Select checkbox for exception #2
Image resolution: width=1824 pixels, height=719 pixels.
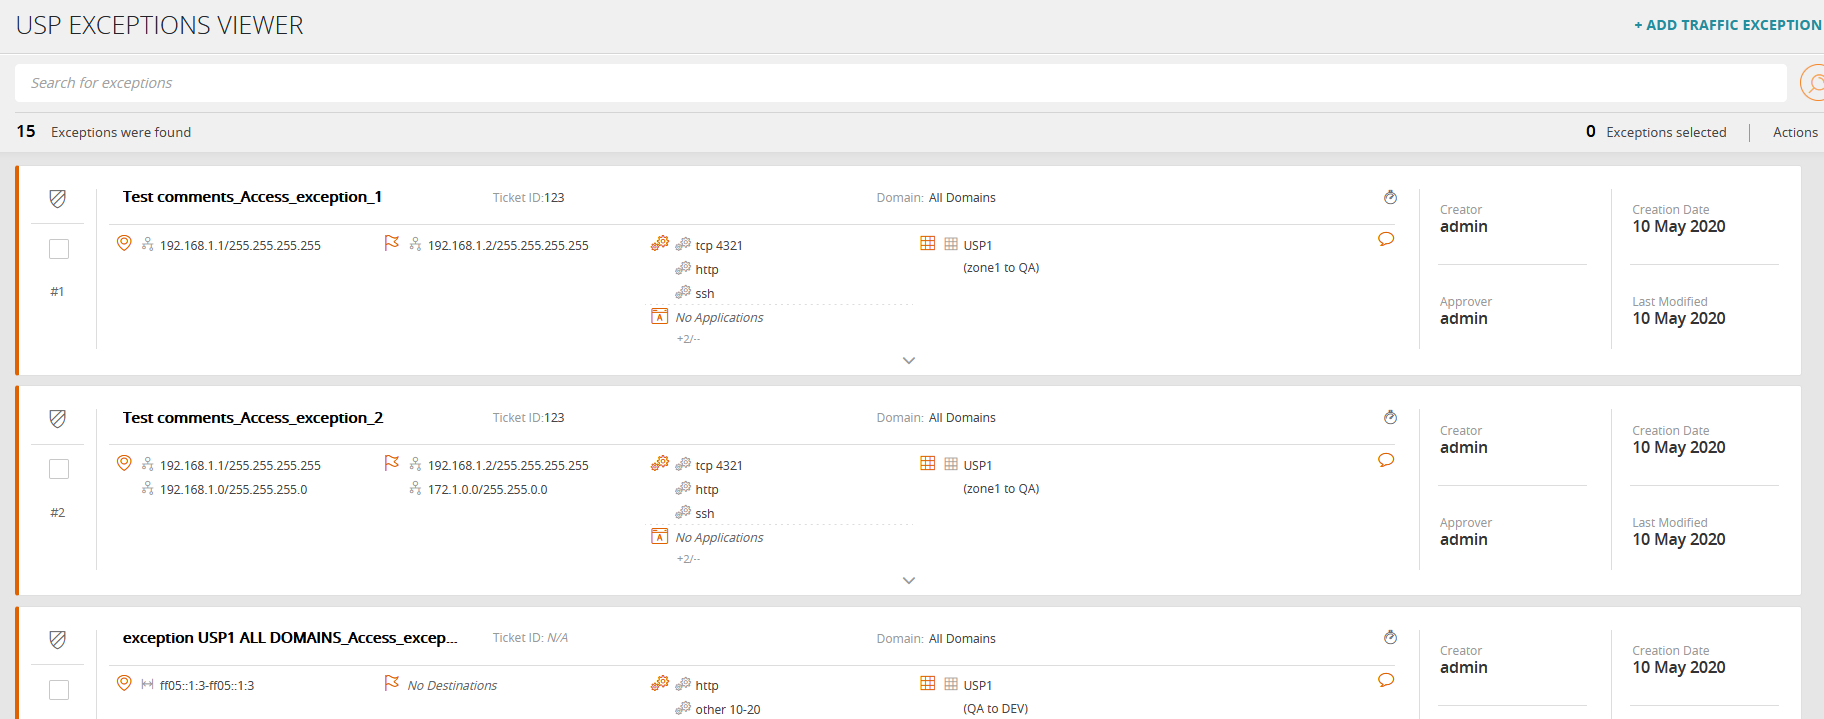pyautogui.click(x=59, y=469)
